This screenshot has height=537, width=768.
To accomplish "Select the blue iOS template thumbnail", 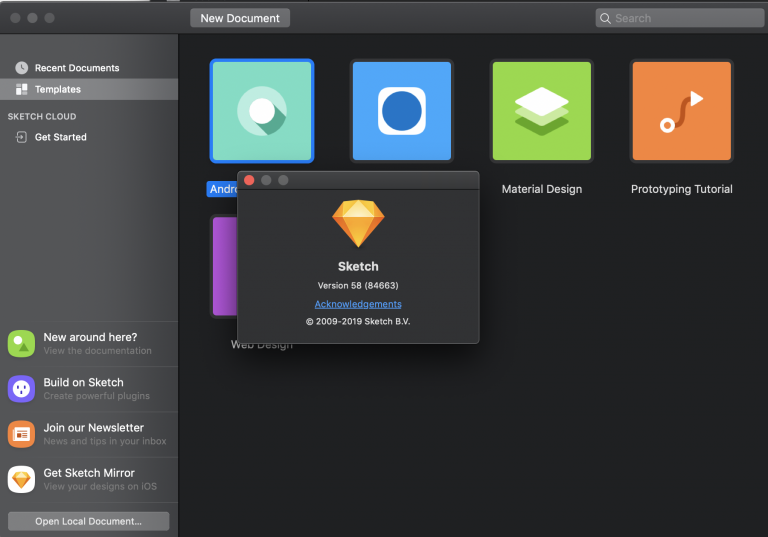I will 402,111.
